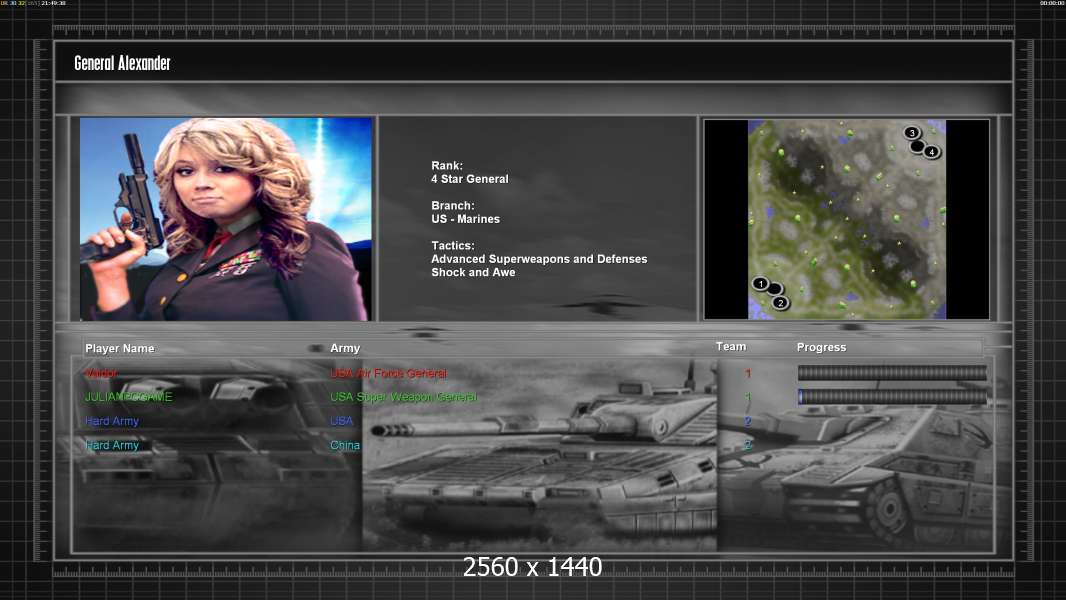Click the 'Rank:' label

pyautogui.click(x=447, y=165)
